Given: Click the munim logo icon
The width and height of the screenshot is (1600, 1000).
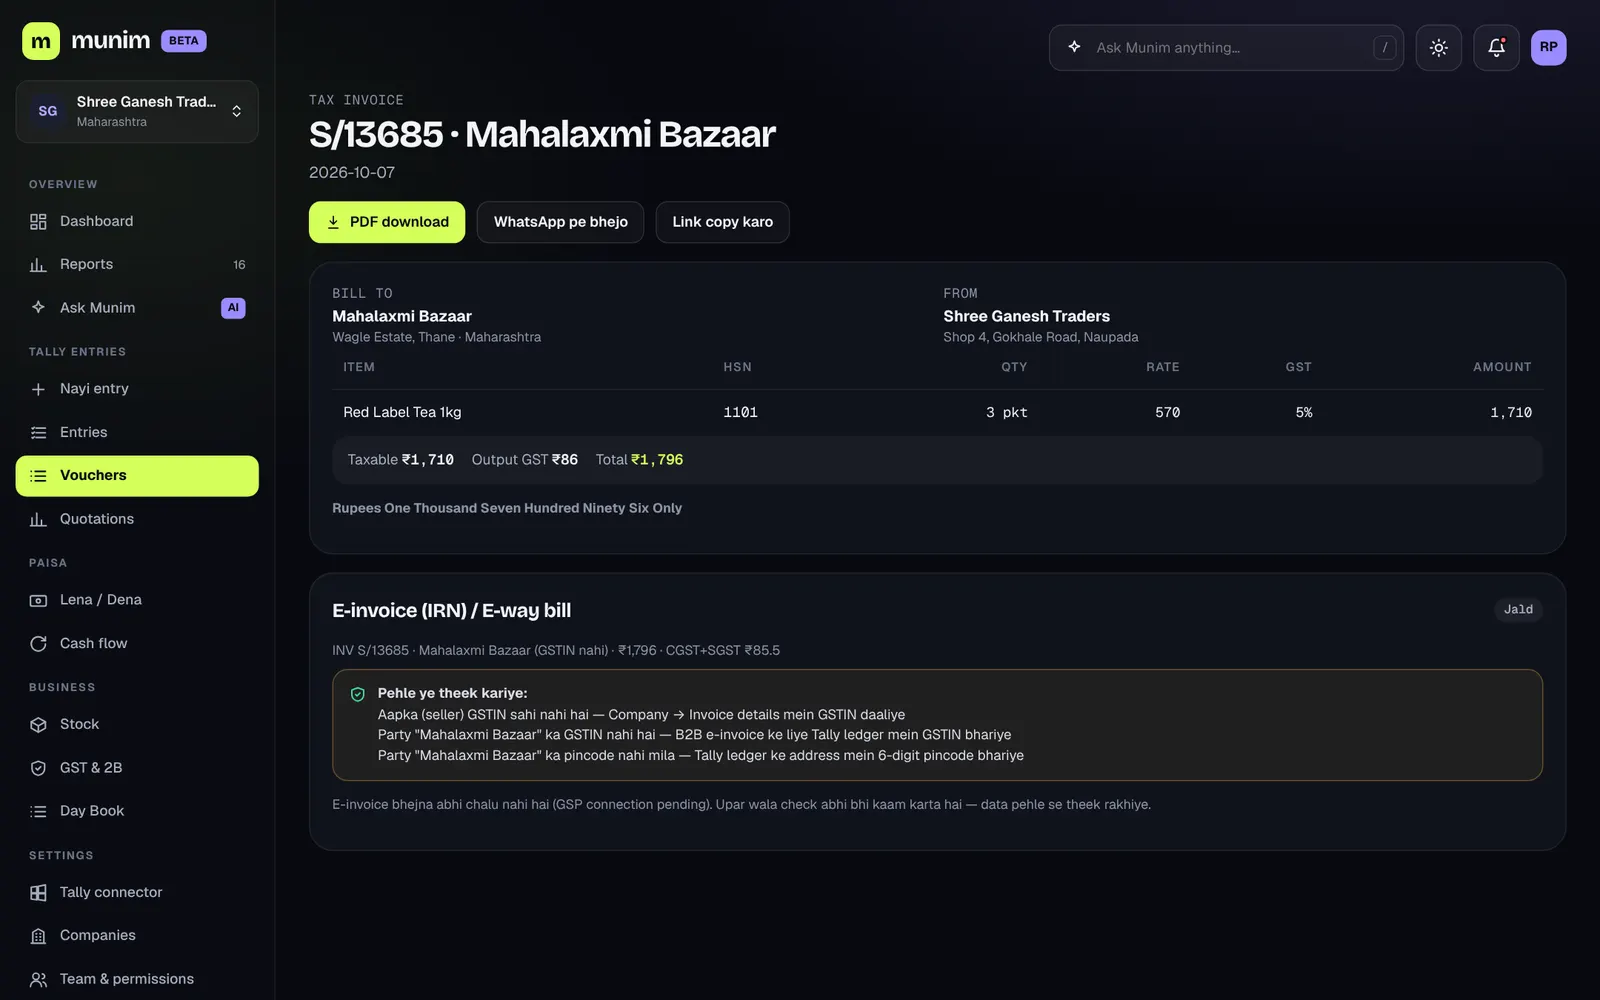Looking at the screenshot, I should 41,41.
